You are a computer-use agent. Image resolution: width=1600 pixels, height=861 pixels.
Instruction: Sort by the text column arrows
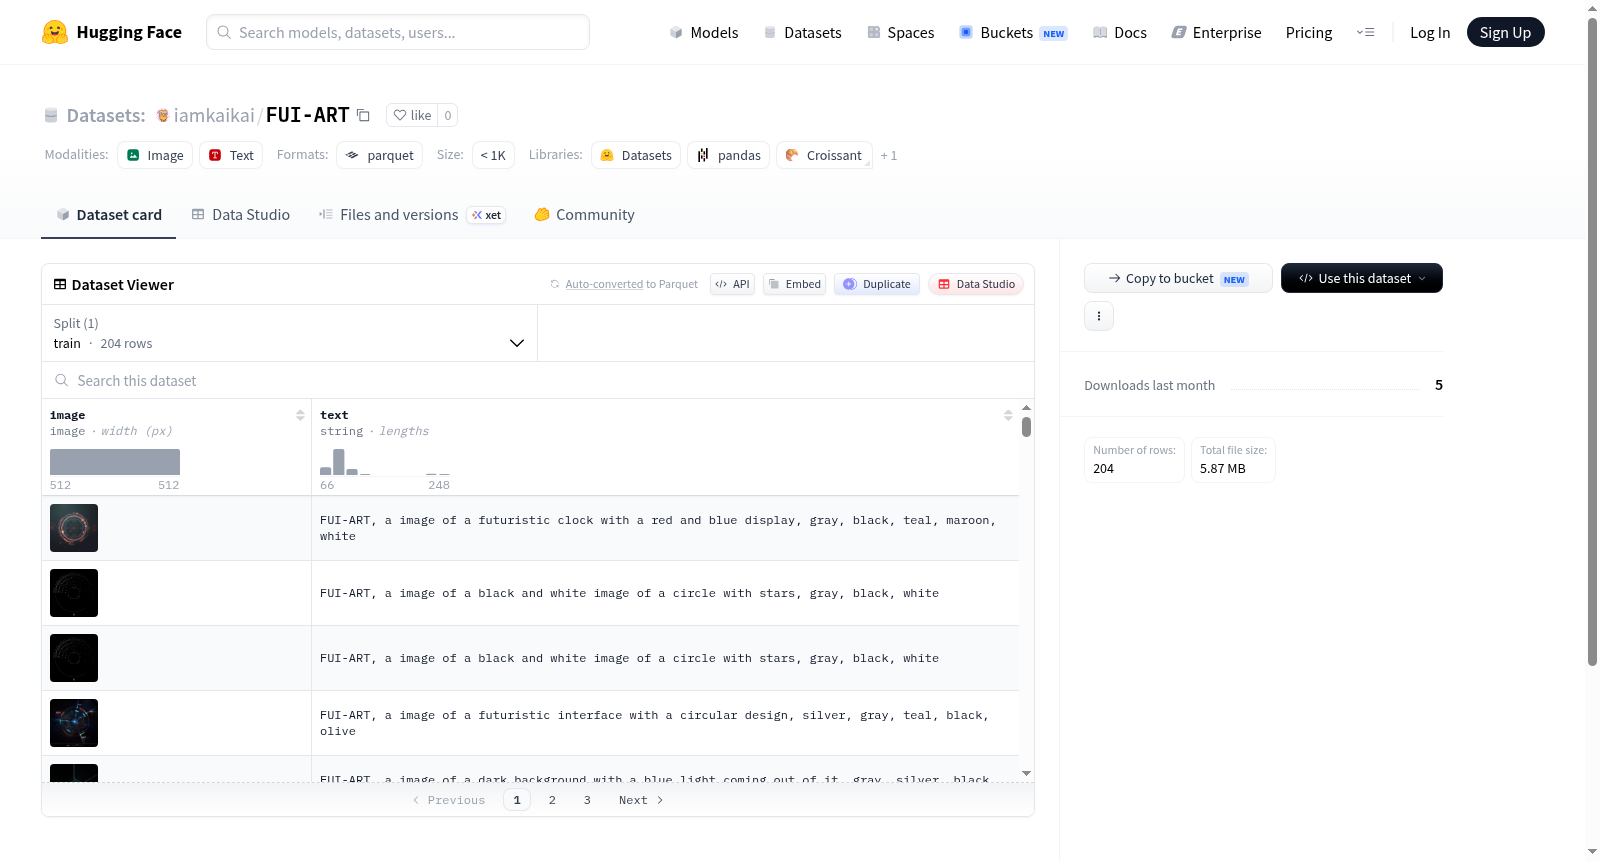click(x=1008, y=415)
